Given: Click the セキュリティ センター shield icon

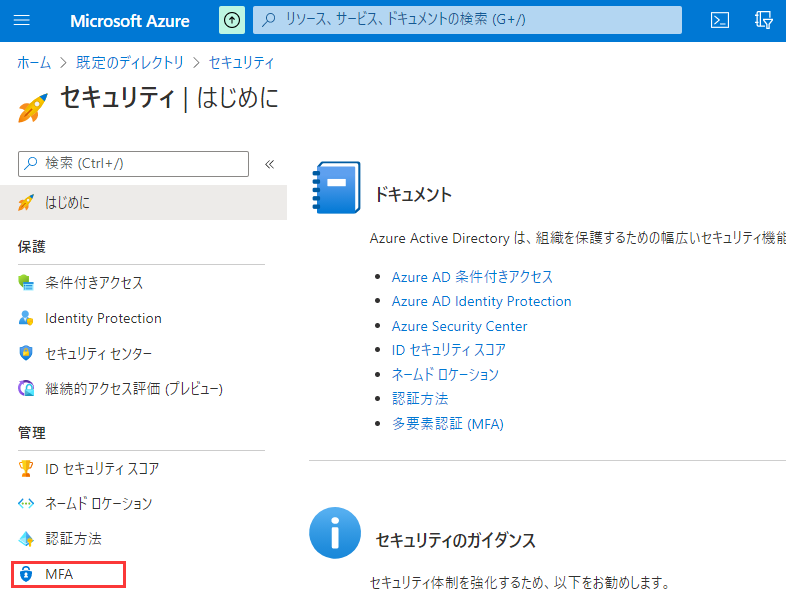Looking at the screenshot, I should [27, 353].
